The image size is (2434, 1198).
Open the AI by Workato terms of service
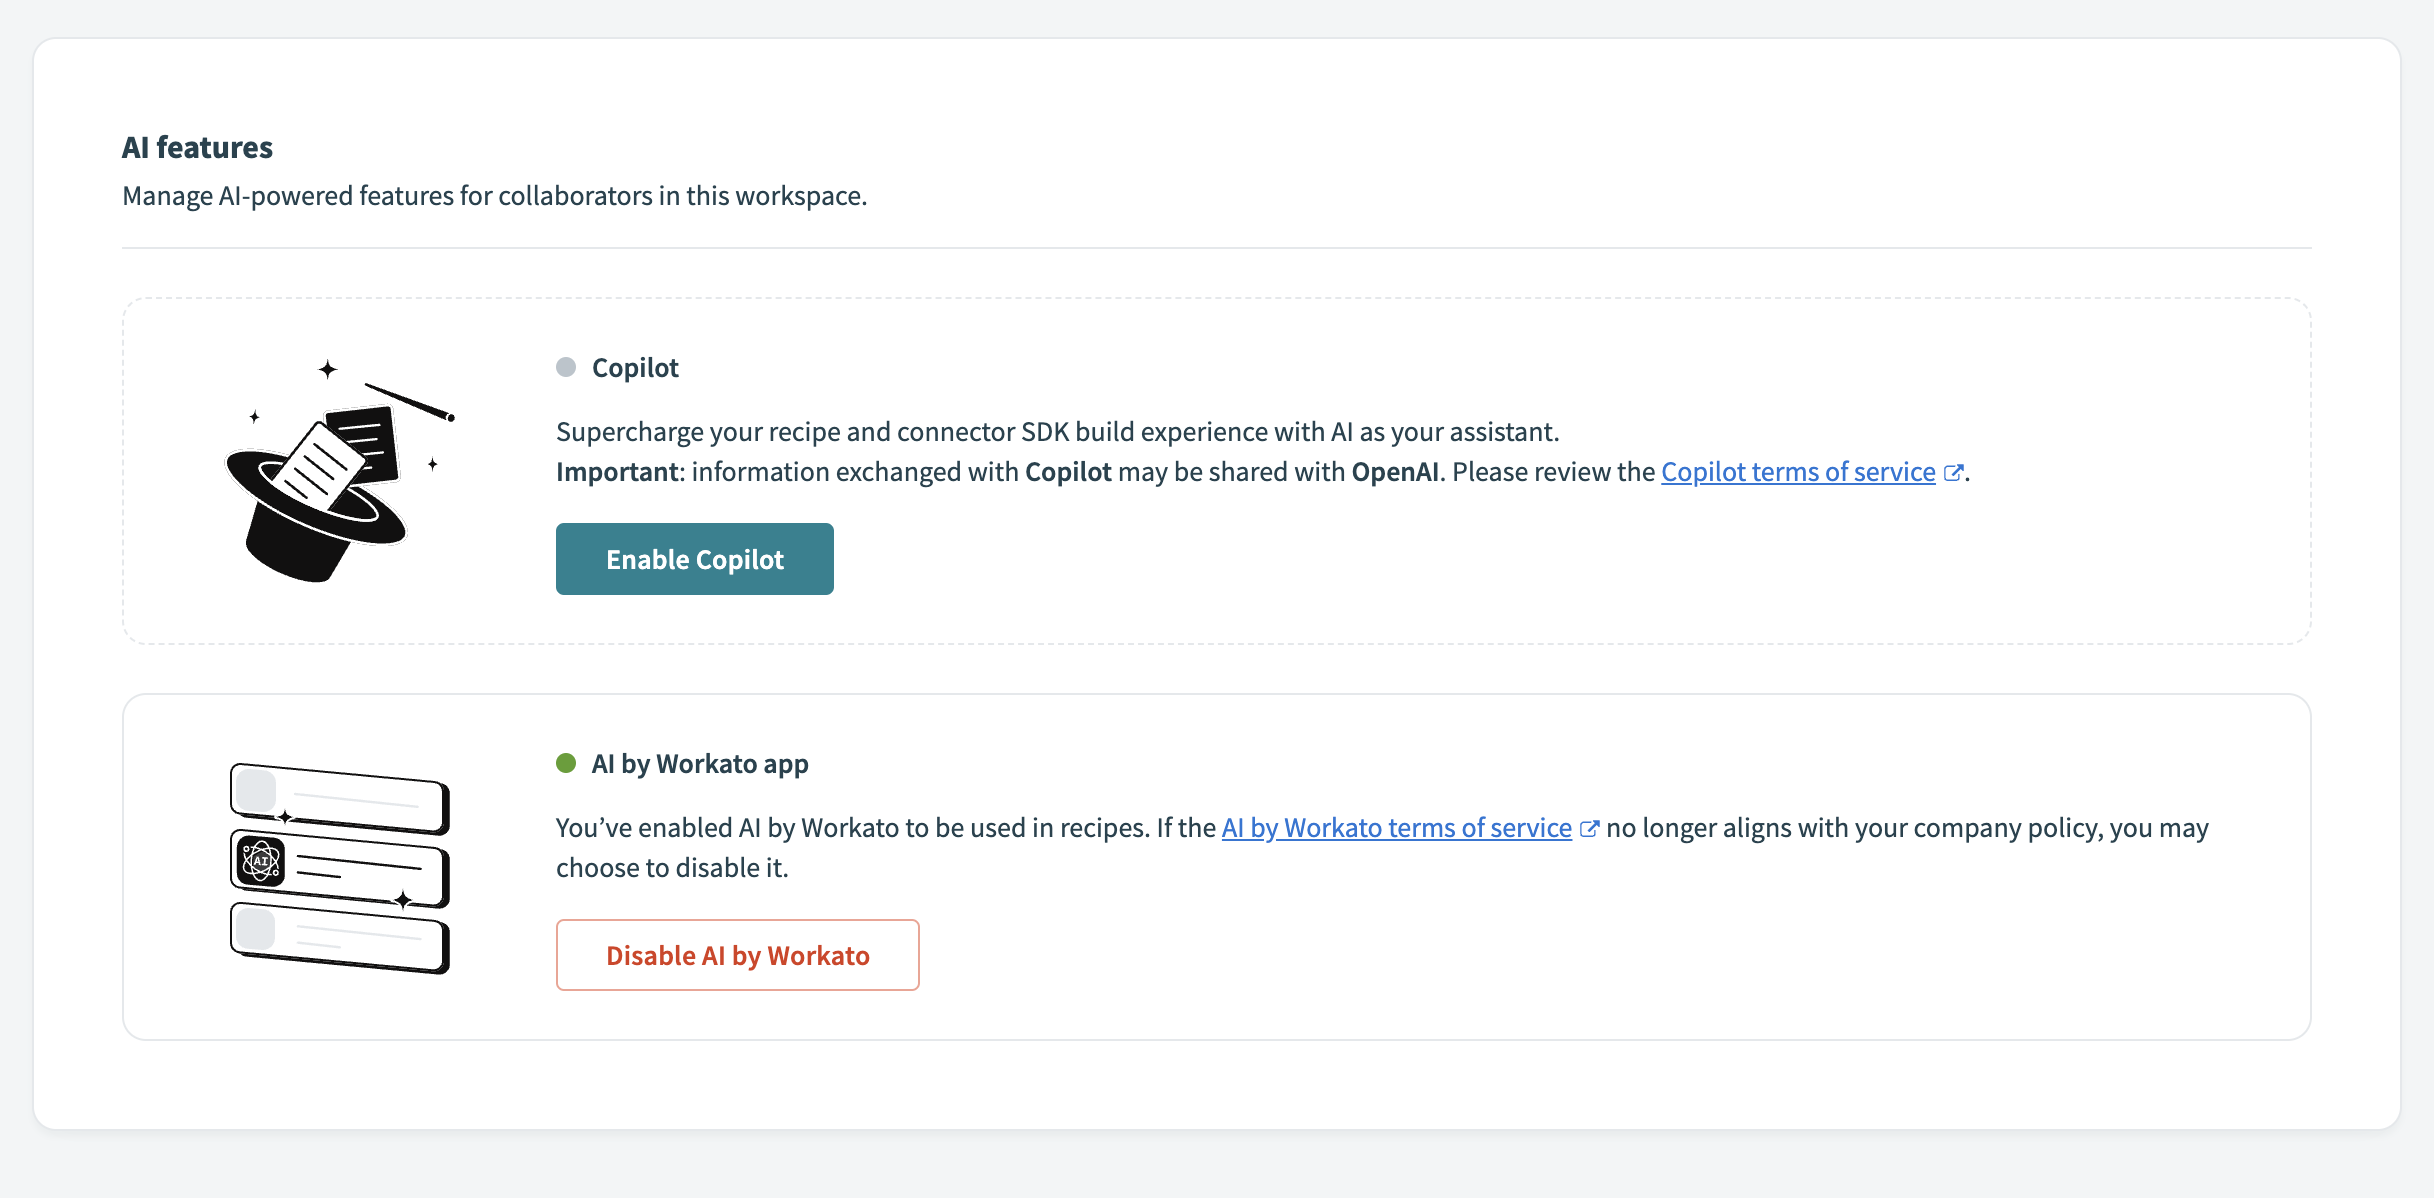1396,828
